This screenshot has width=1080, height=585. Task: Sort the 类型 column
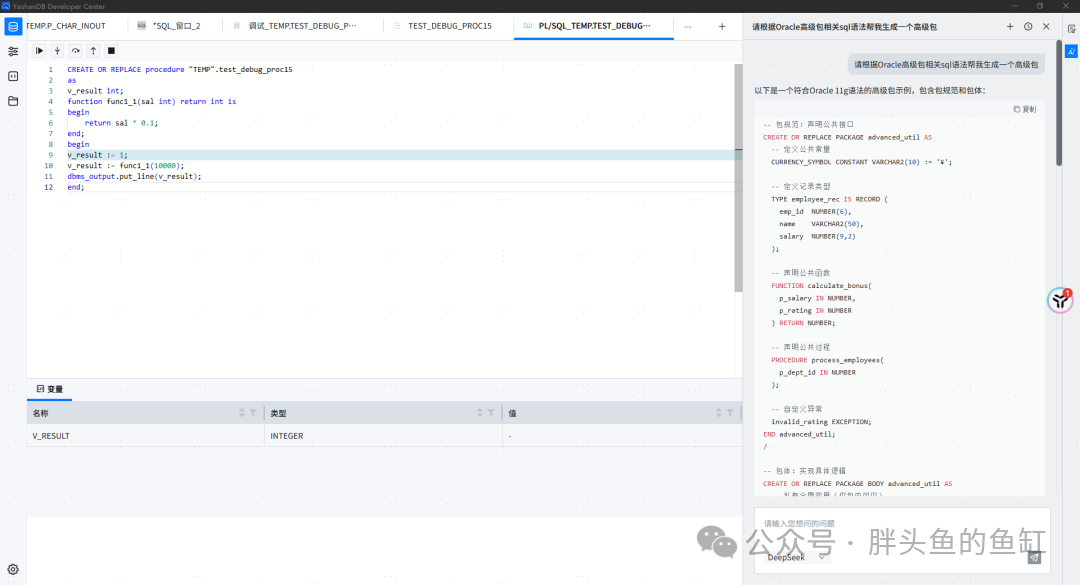coord(479,413)
